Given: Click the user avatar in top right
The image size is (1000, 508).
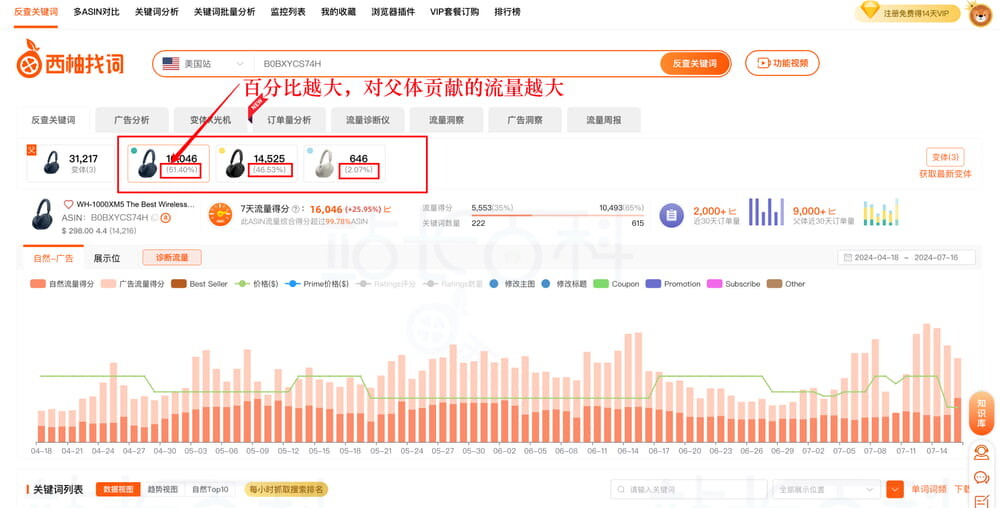Looking at the screenshot, I should [980, 13].
